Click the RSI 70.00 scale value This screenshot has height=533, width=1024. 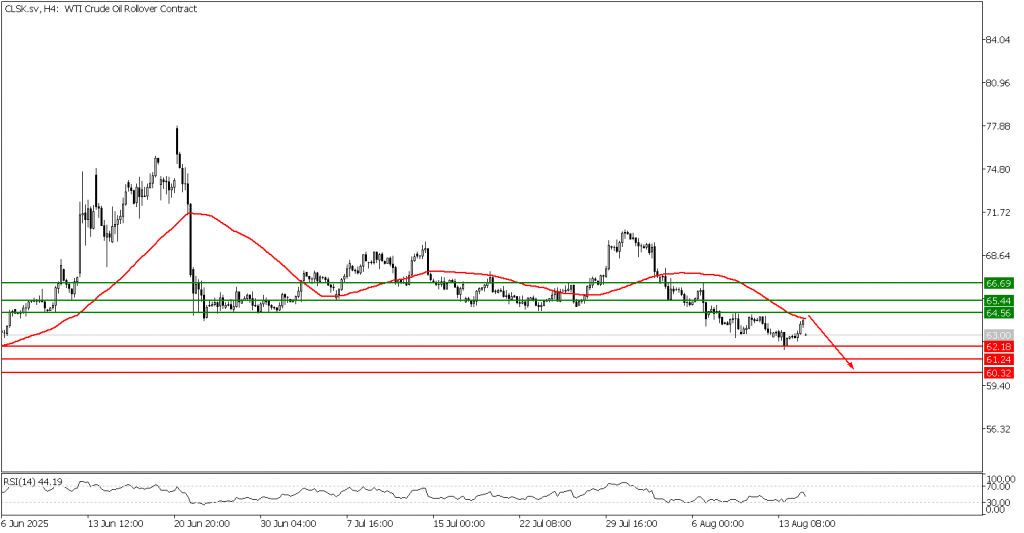click(999, 487)
